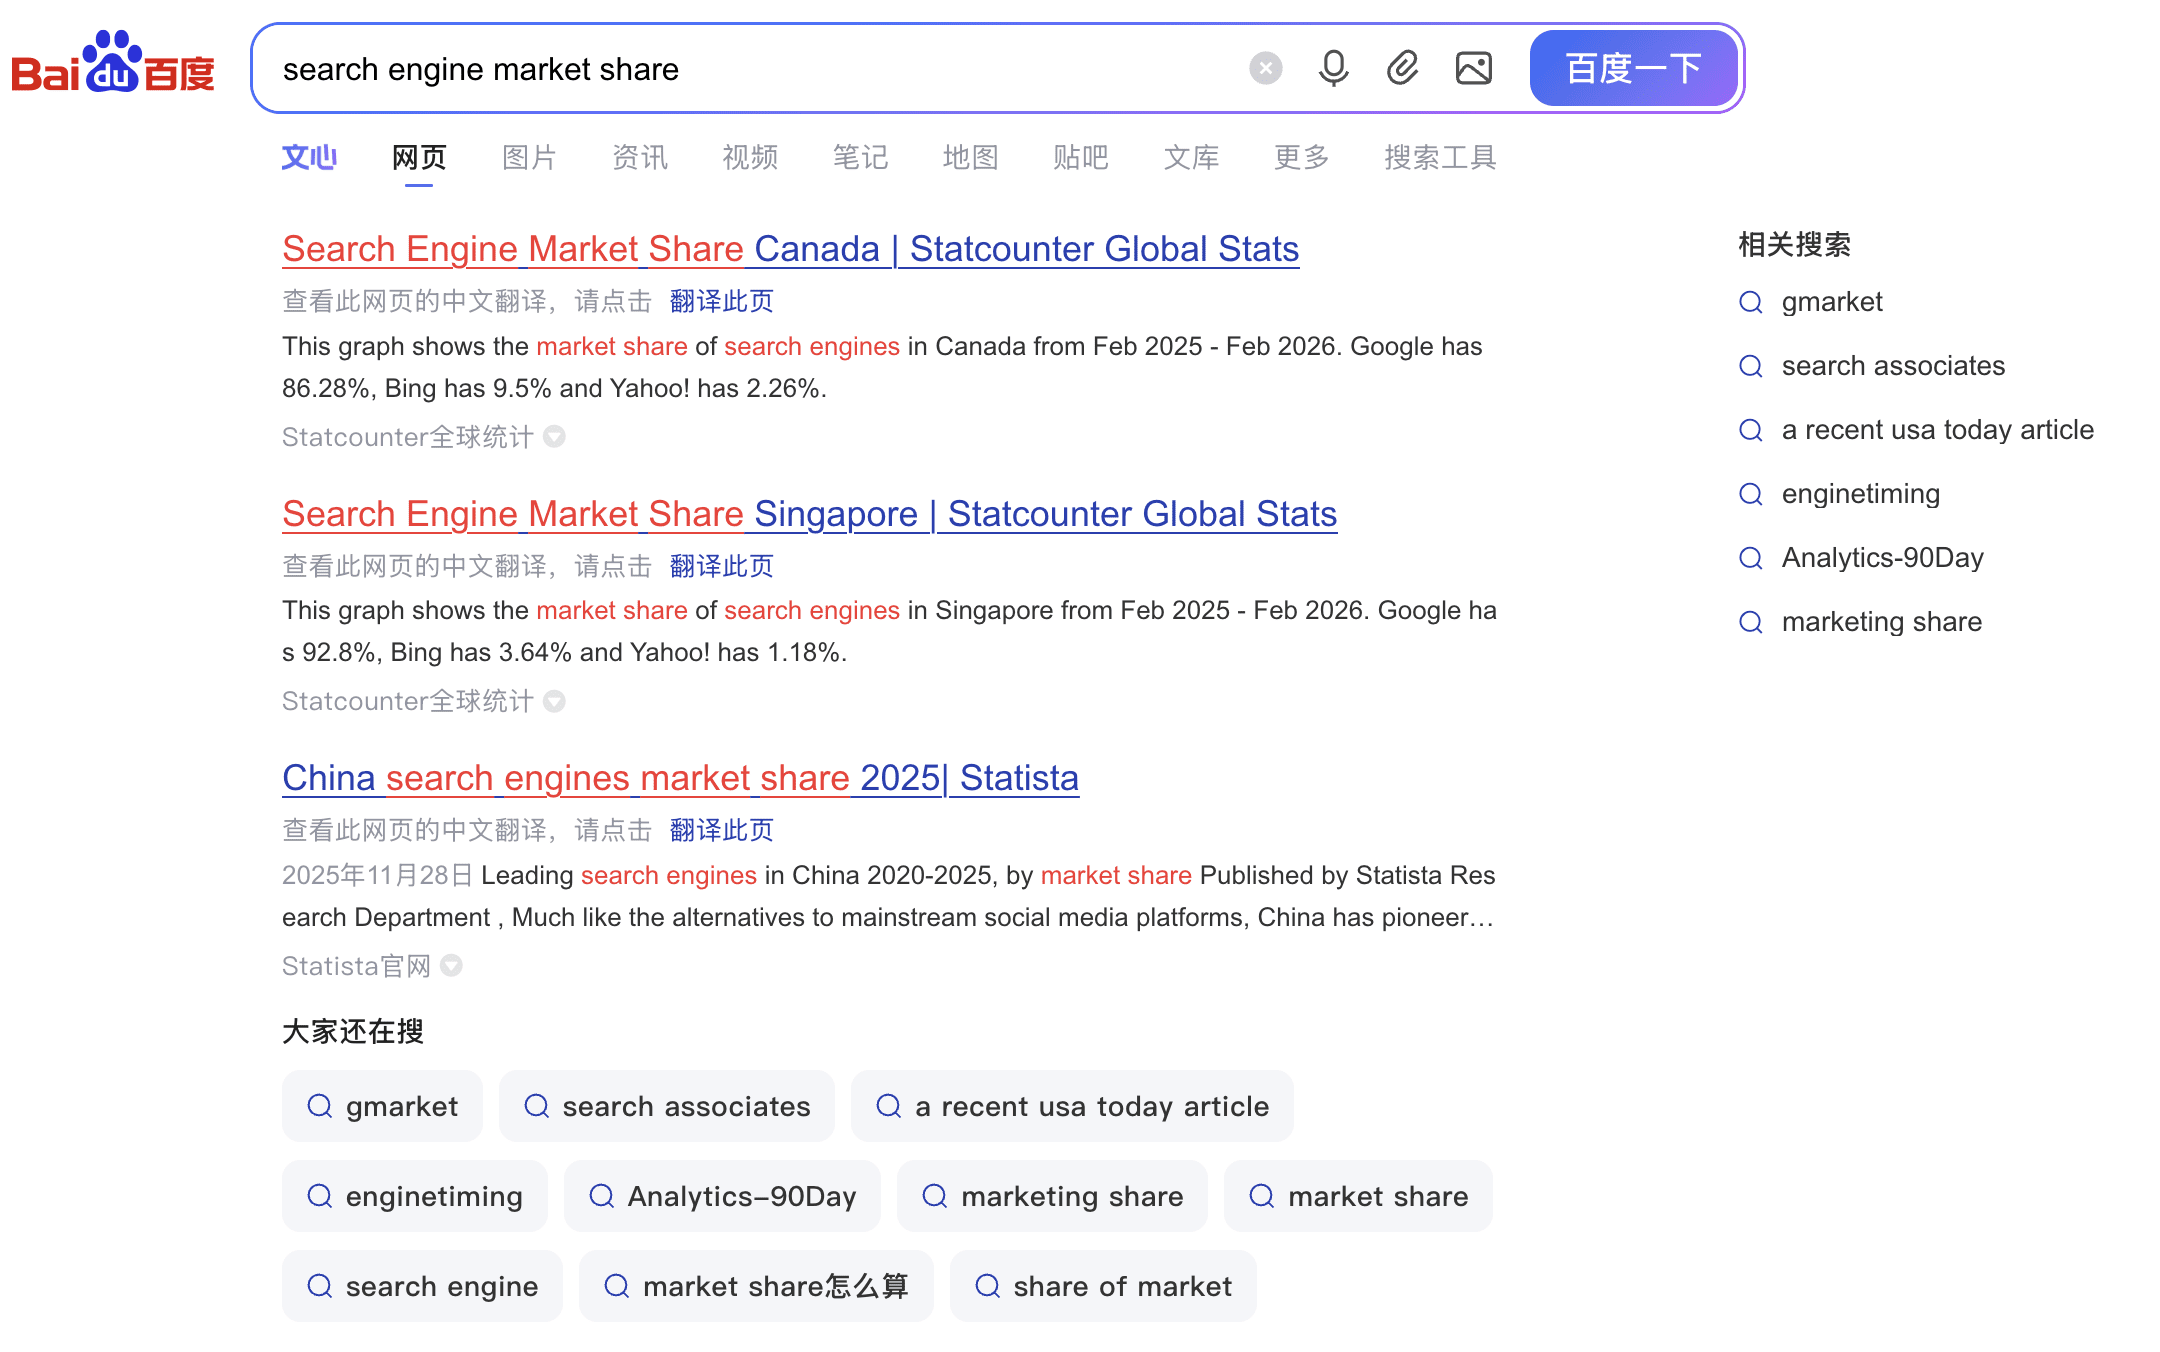Open the 文心 tab
Image resolution: width=2160 pixels, height=1352 pixels.
coord(309,157)
